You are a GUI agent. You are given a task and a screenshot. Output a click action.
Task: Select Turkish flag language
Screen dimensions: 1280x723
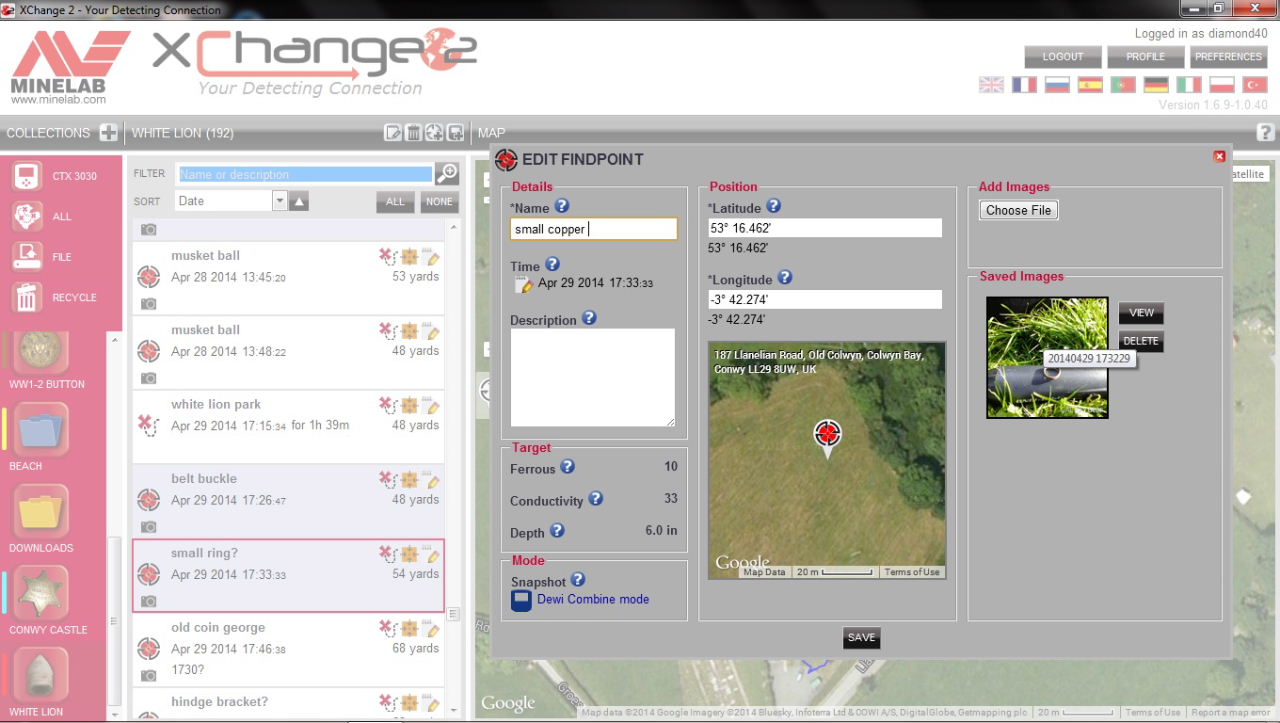click(1255, 85)
